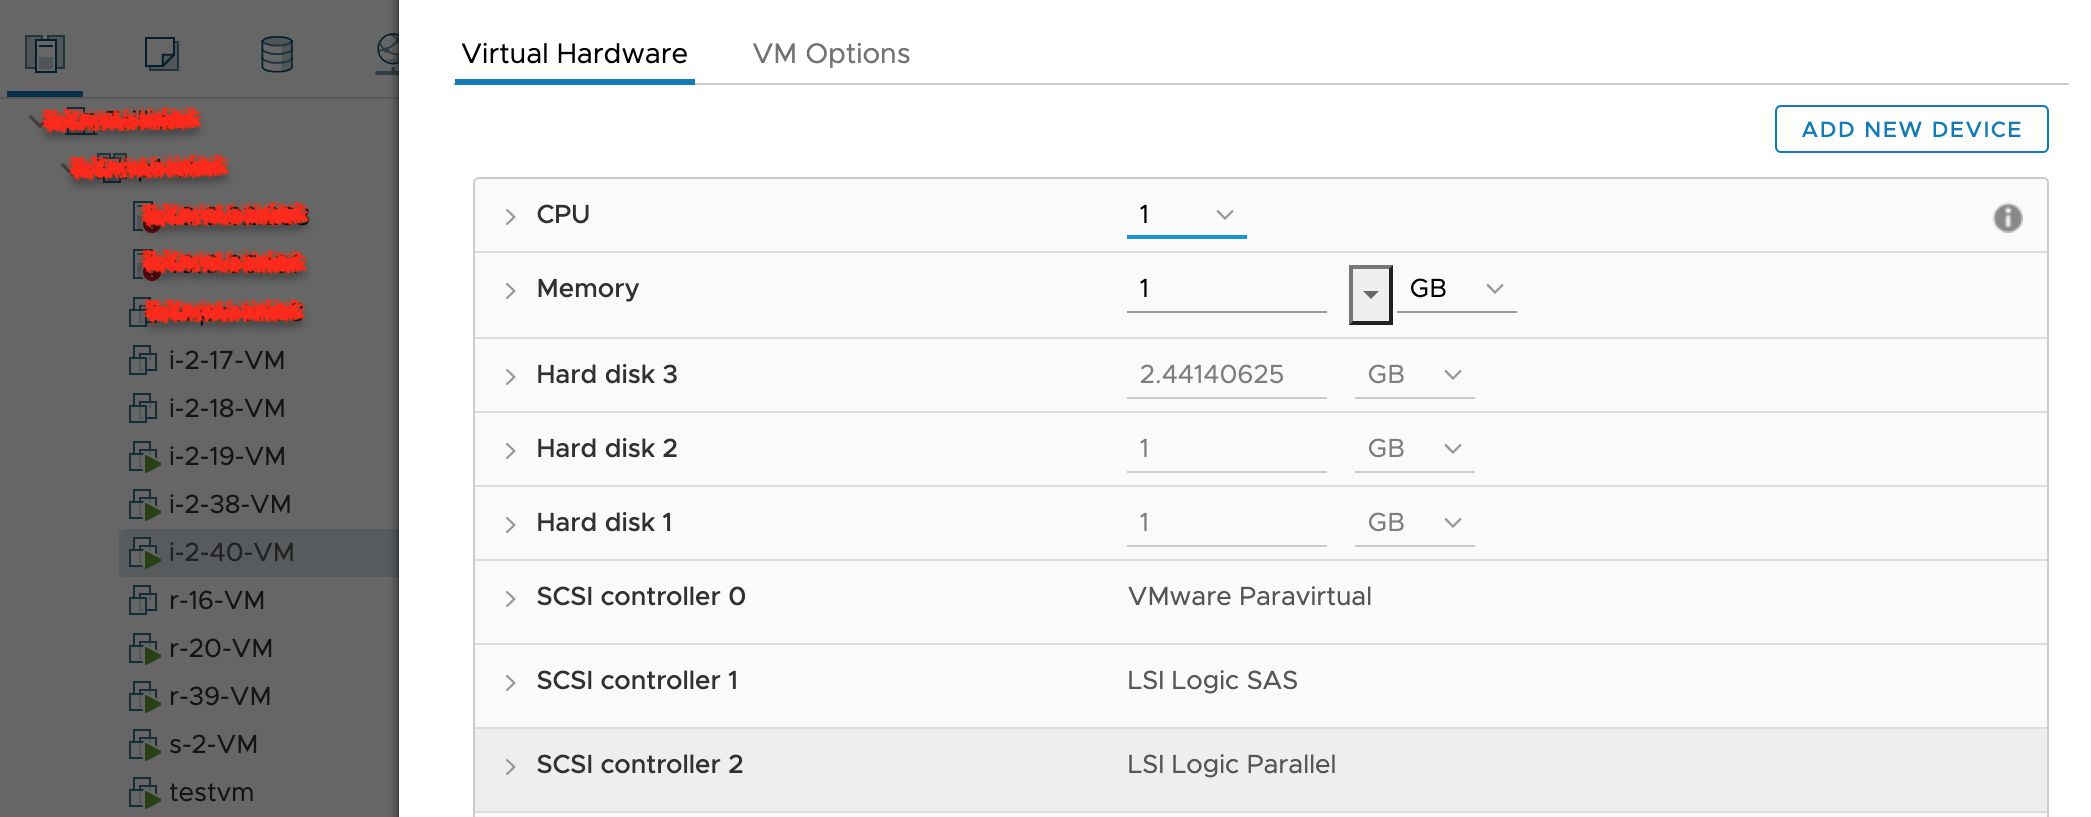
Task: Open the Memory unit GB dropdown
Action: coord(1455,289)
